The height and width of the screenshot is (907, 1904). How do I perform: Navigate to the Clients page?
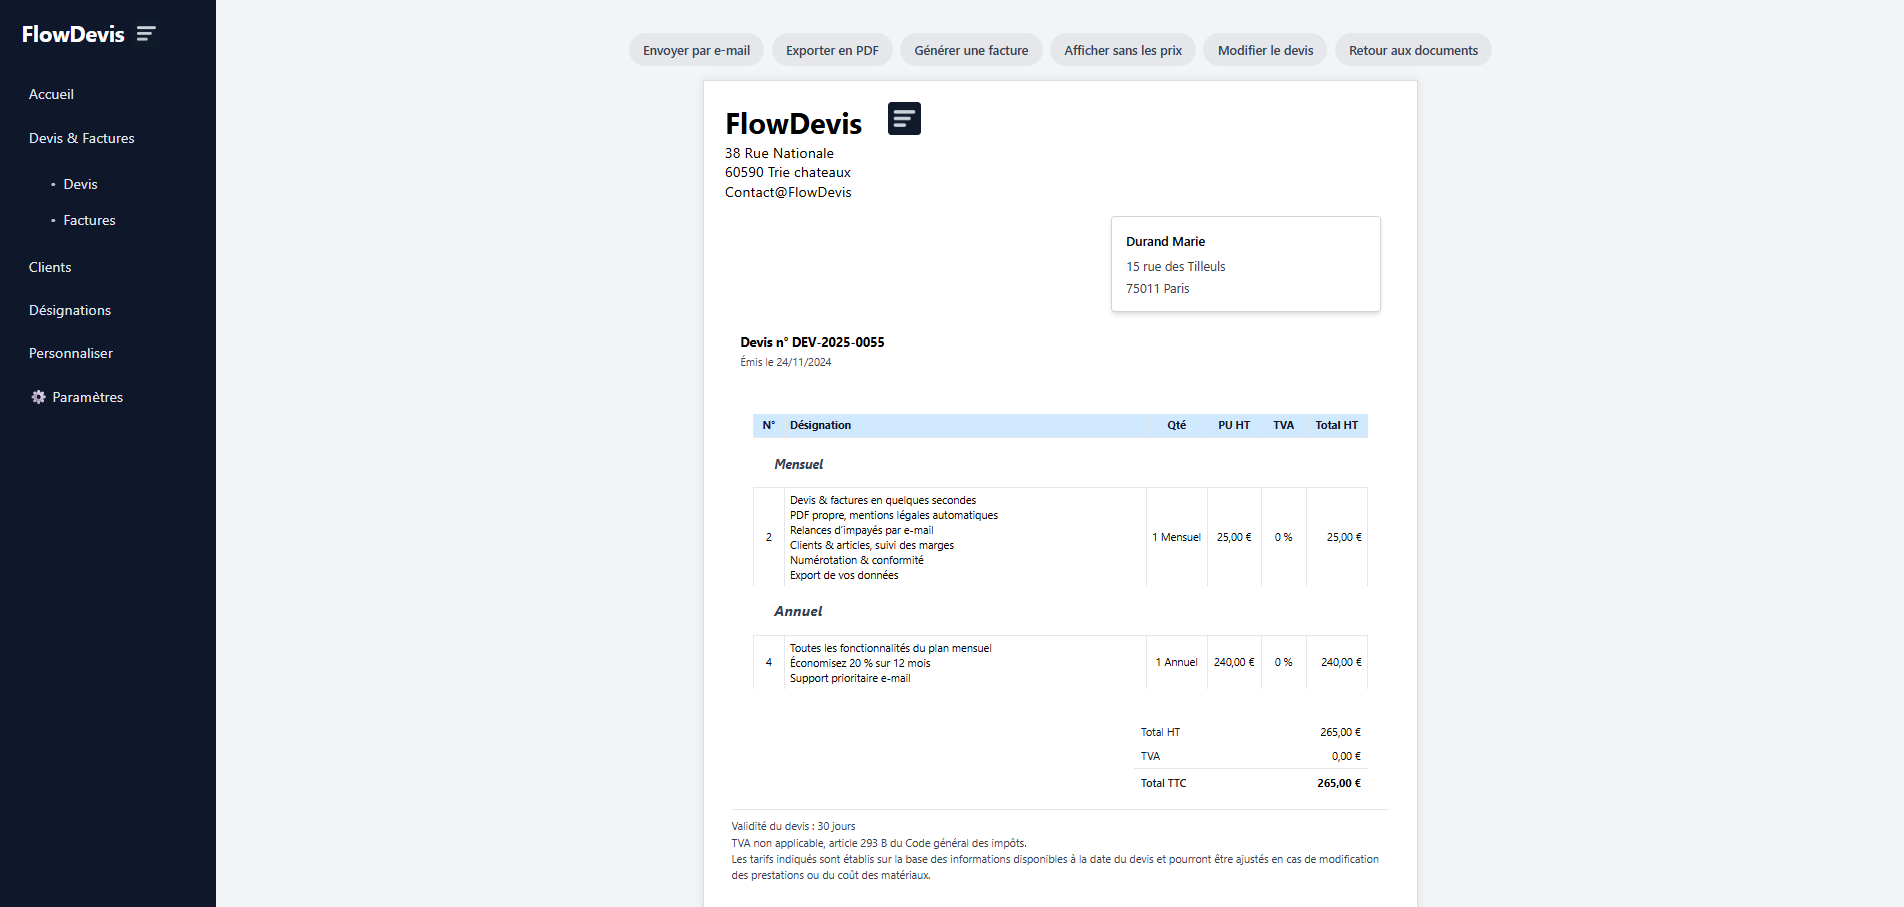tap(50, 267)
